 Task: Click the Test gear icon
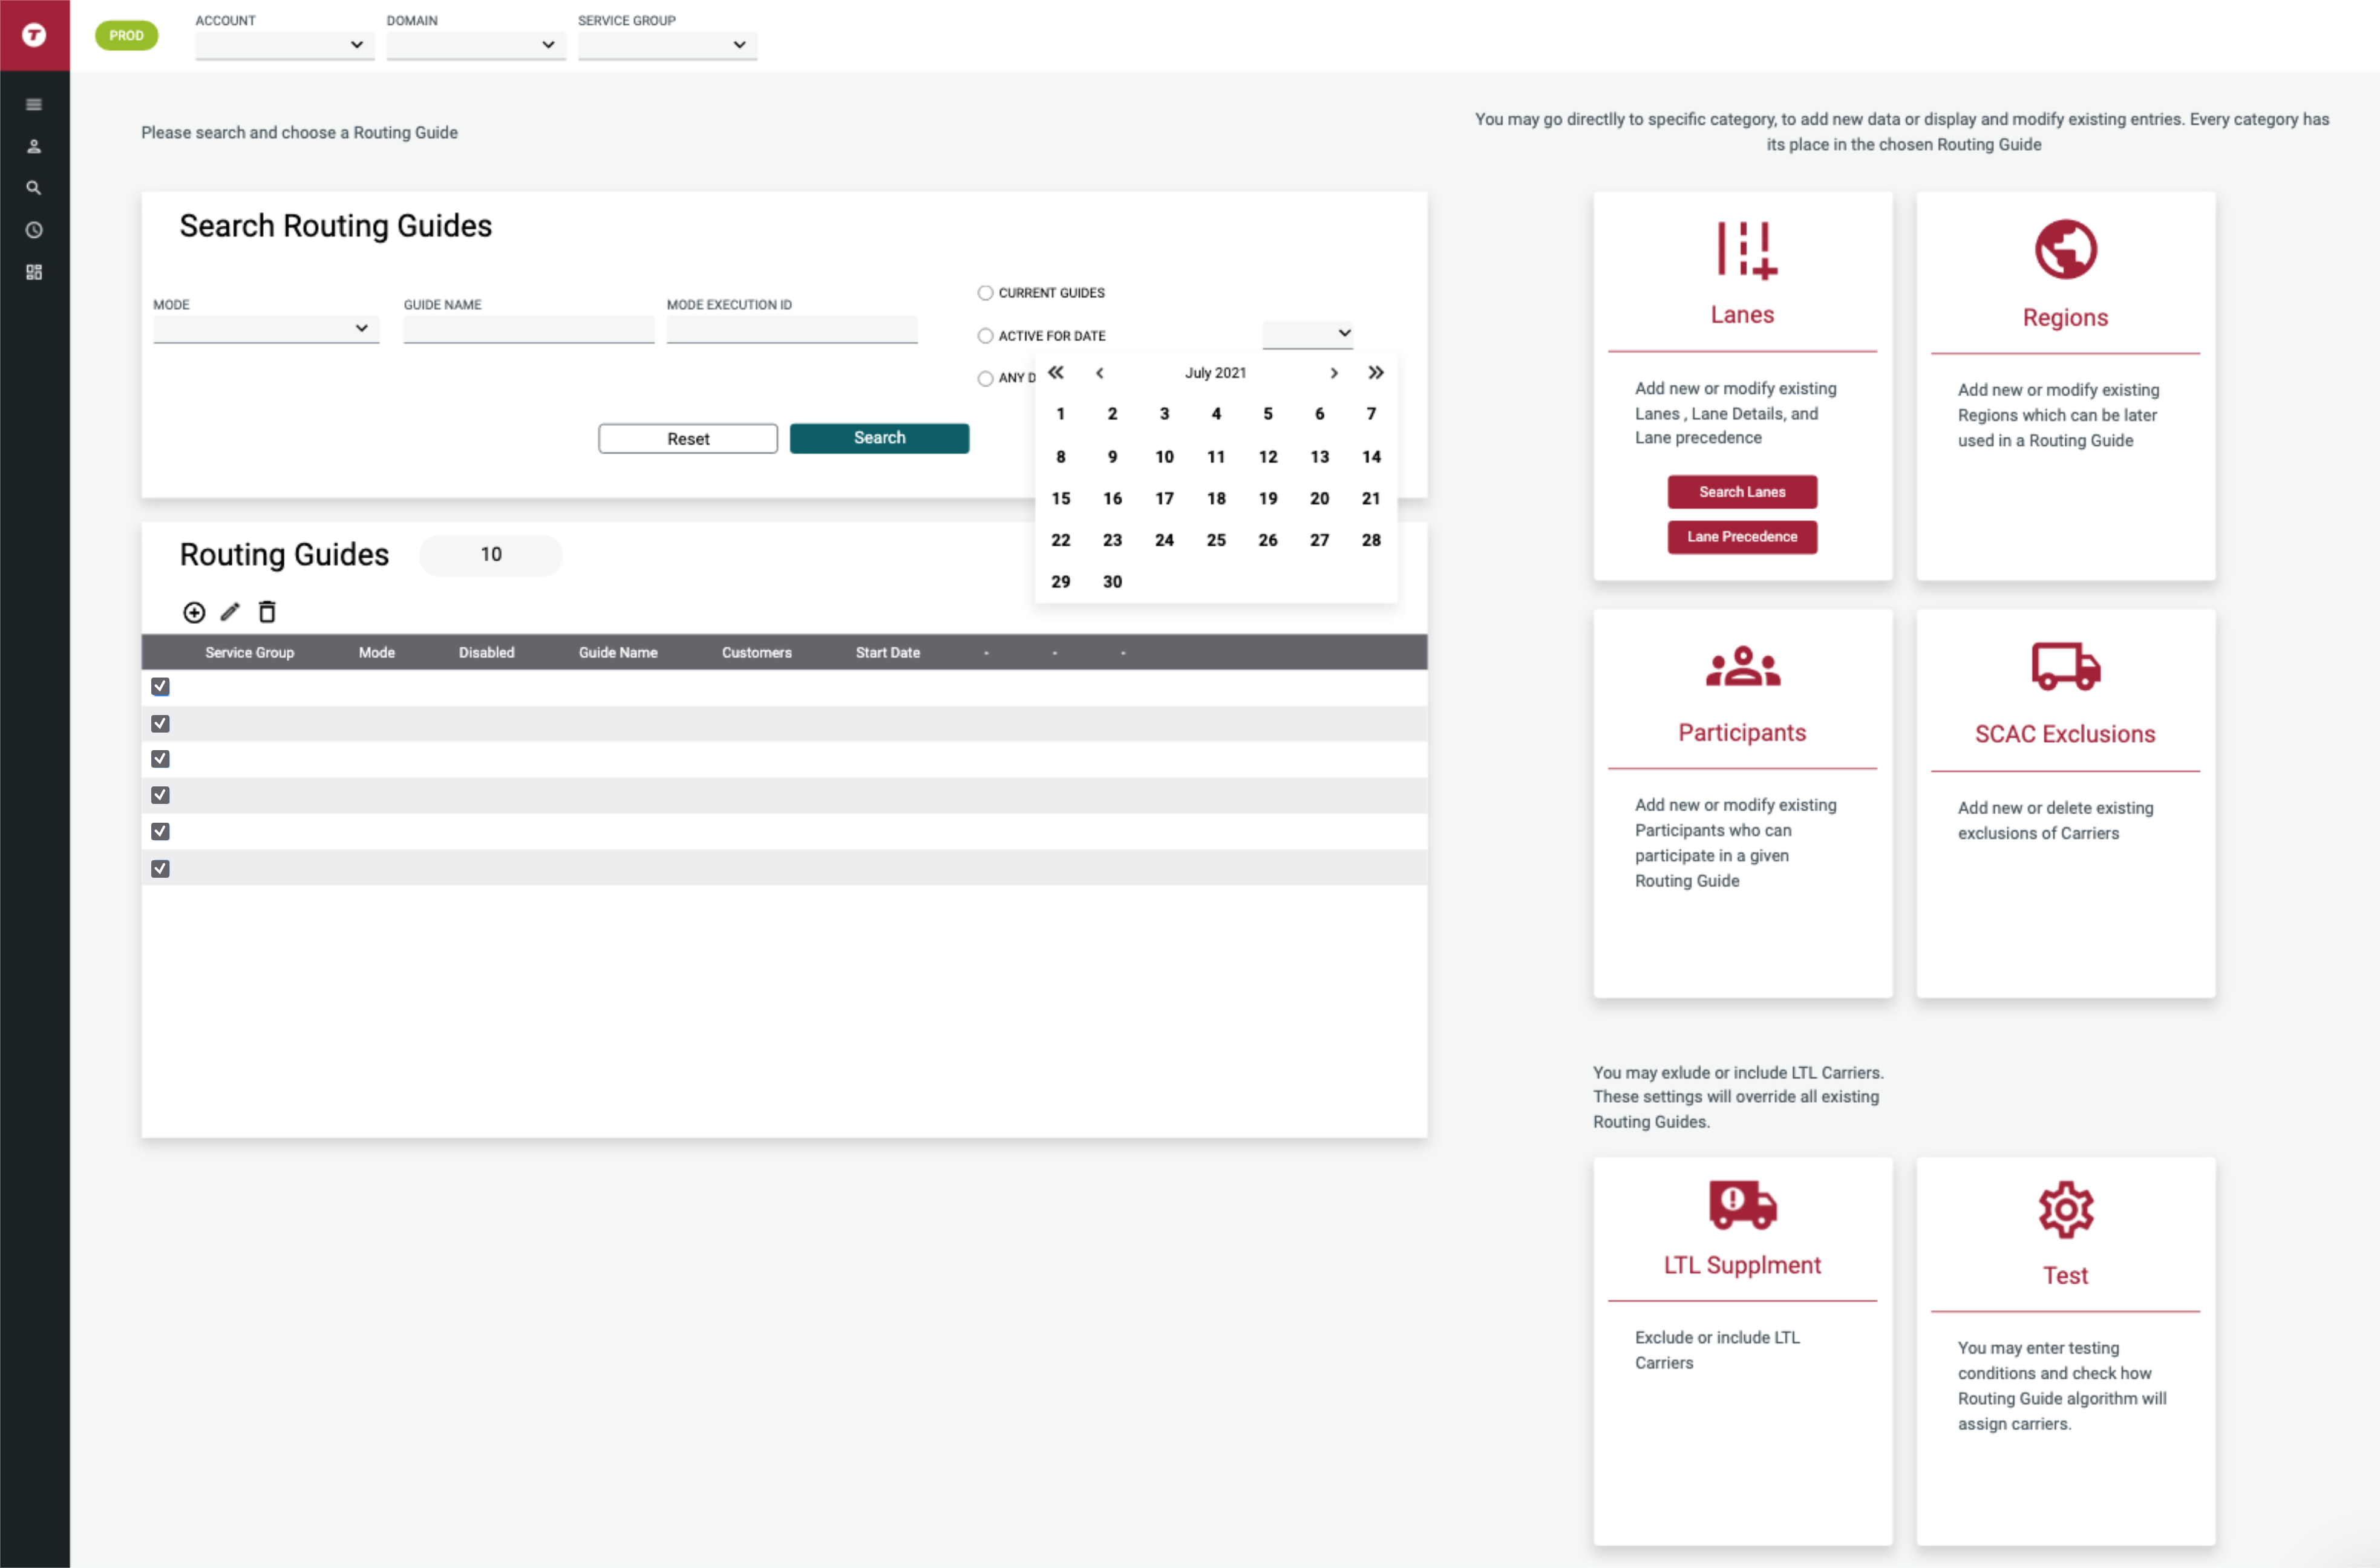tap(2066, 1210)
